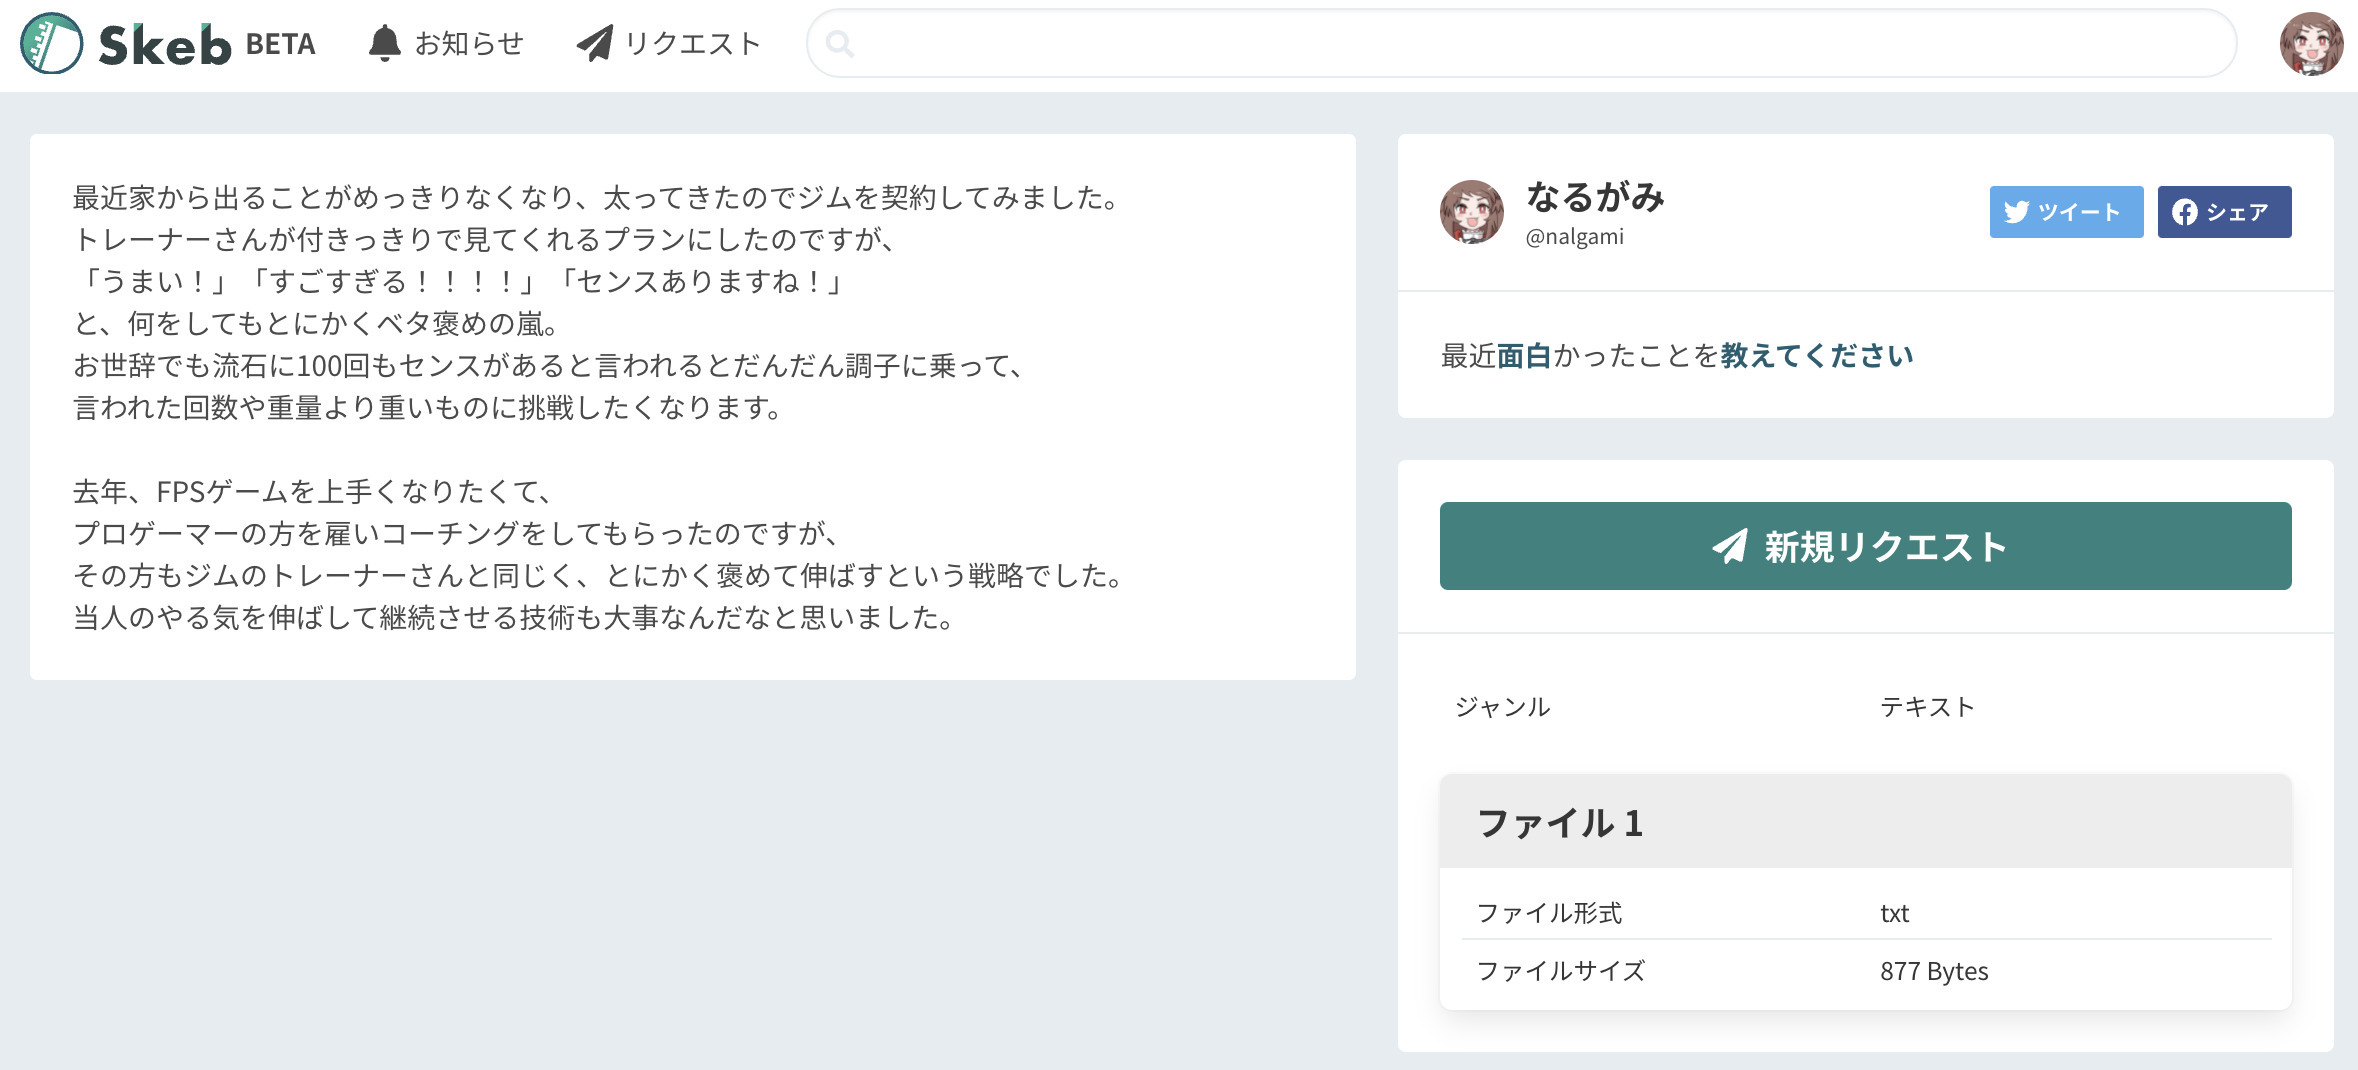The image size is (2358, 1070).
Task: Click the line starting お世辞でも流石に100回
Action: click(550, 366)
